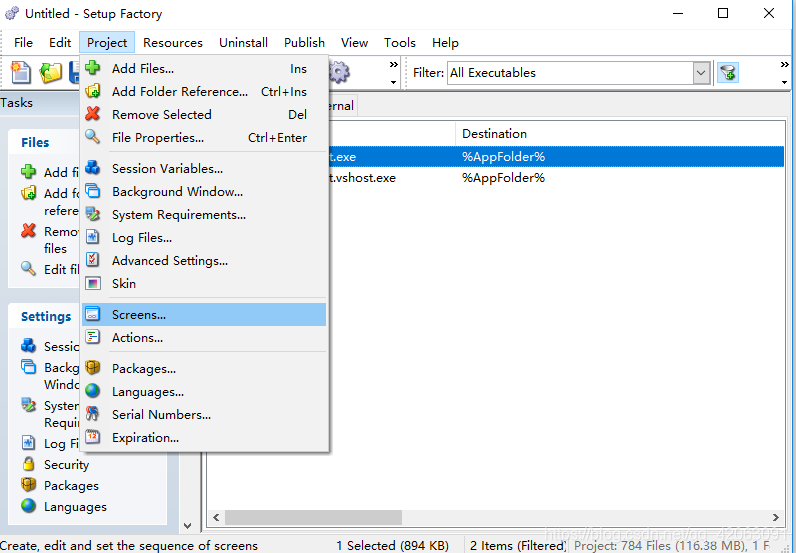Click the Security padlock icon in Tasks pane
The height and width of the screenshot is (553, 796).
pos(28,464)
